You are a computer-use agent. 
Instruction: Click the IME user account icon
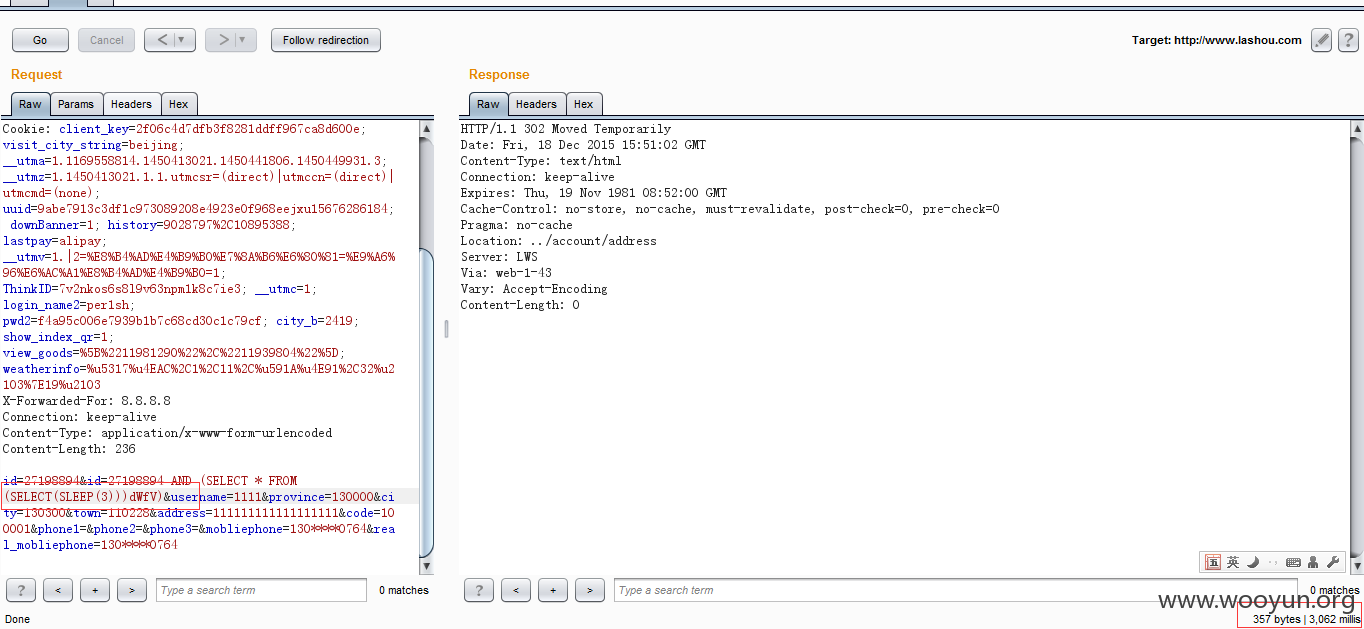click(x=1313, y=562)
